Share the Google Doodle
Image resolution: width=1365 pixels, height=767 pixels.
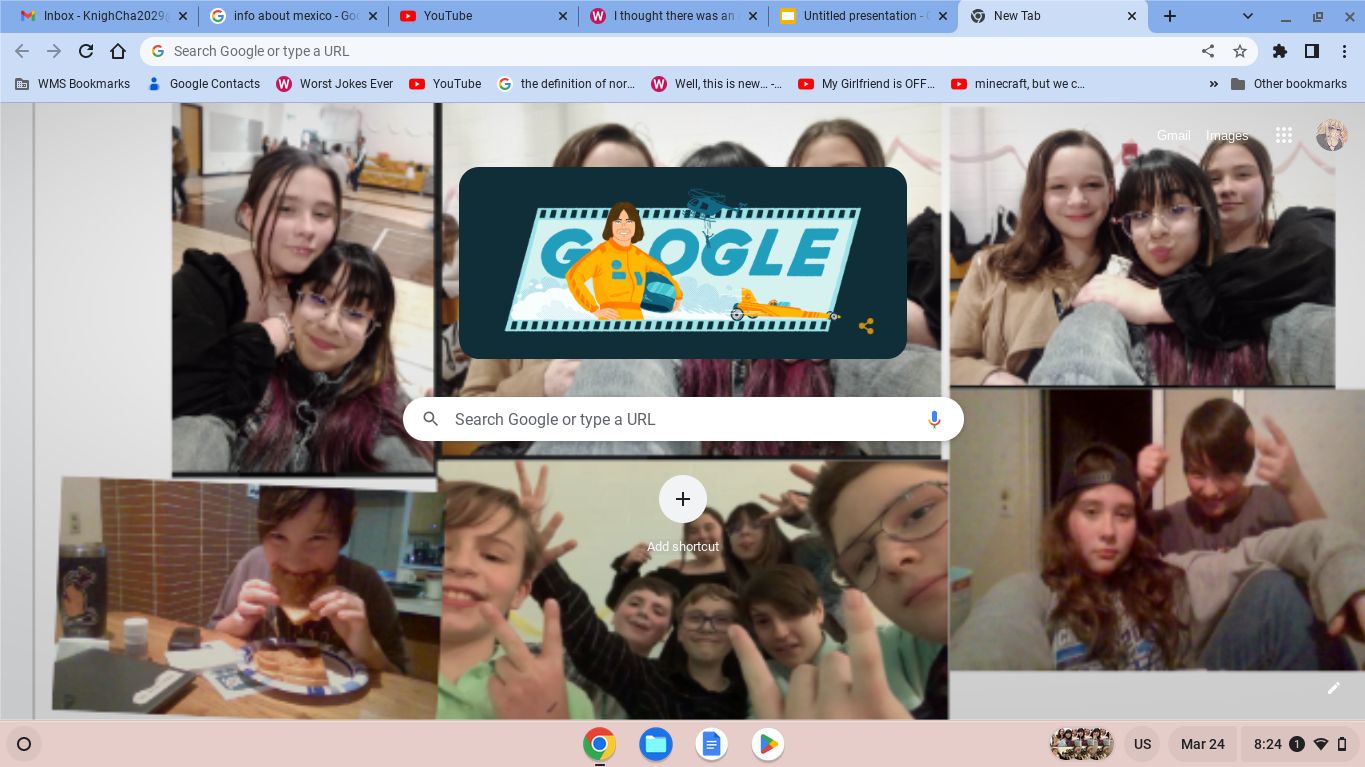click(x=866, y=326)
